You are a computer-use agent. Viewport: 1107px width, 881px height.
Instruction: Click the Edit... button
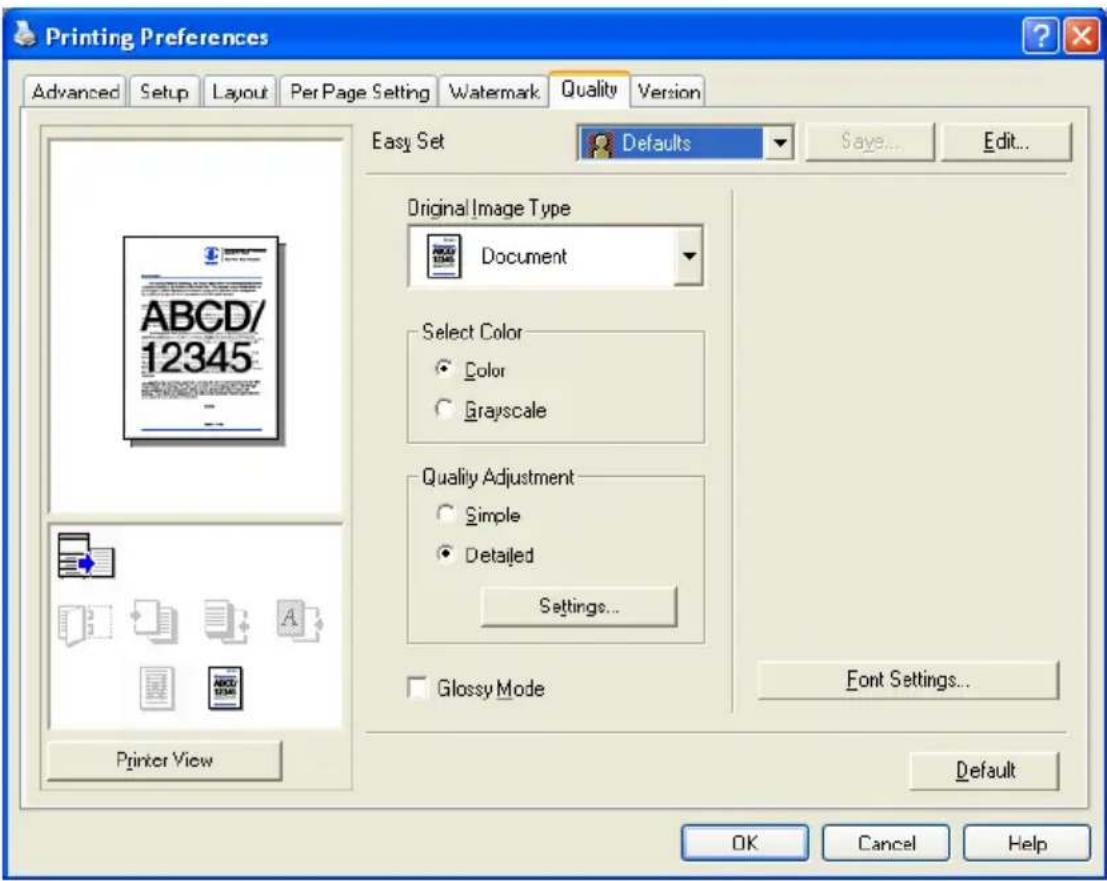[1006, 142]
